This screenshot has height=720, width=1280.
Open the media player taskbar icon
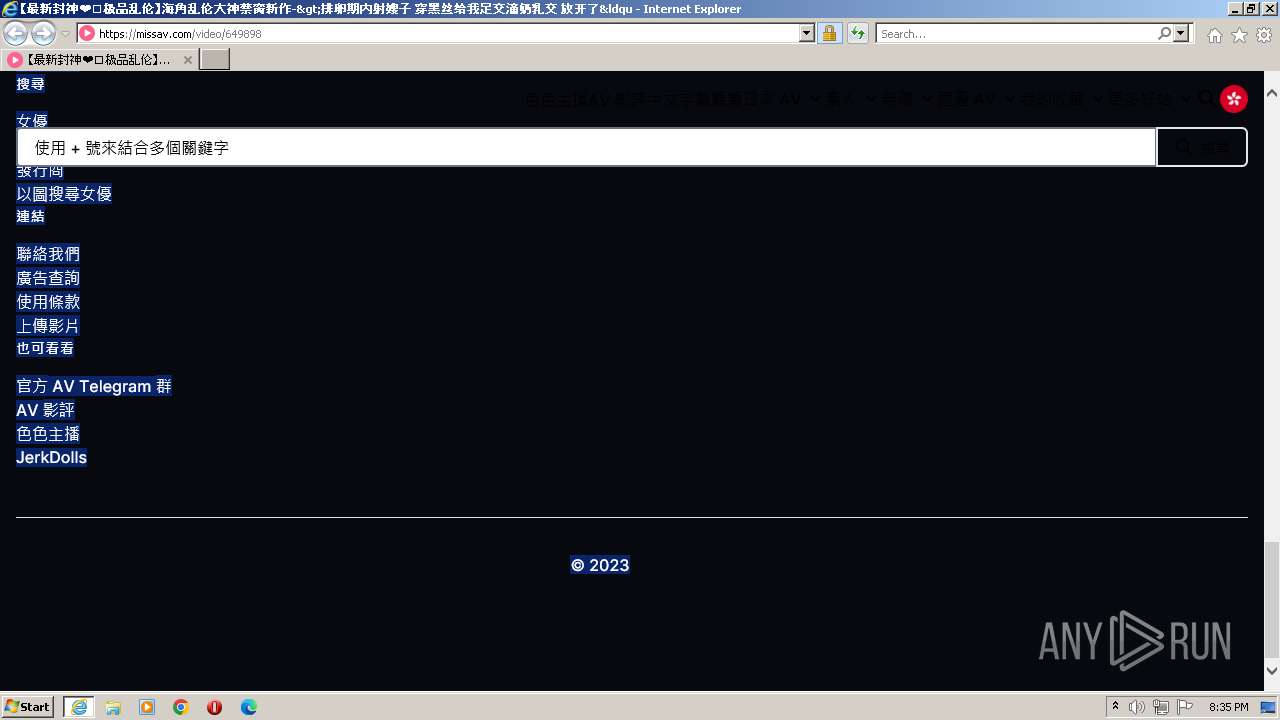(x=147, y=707)
